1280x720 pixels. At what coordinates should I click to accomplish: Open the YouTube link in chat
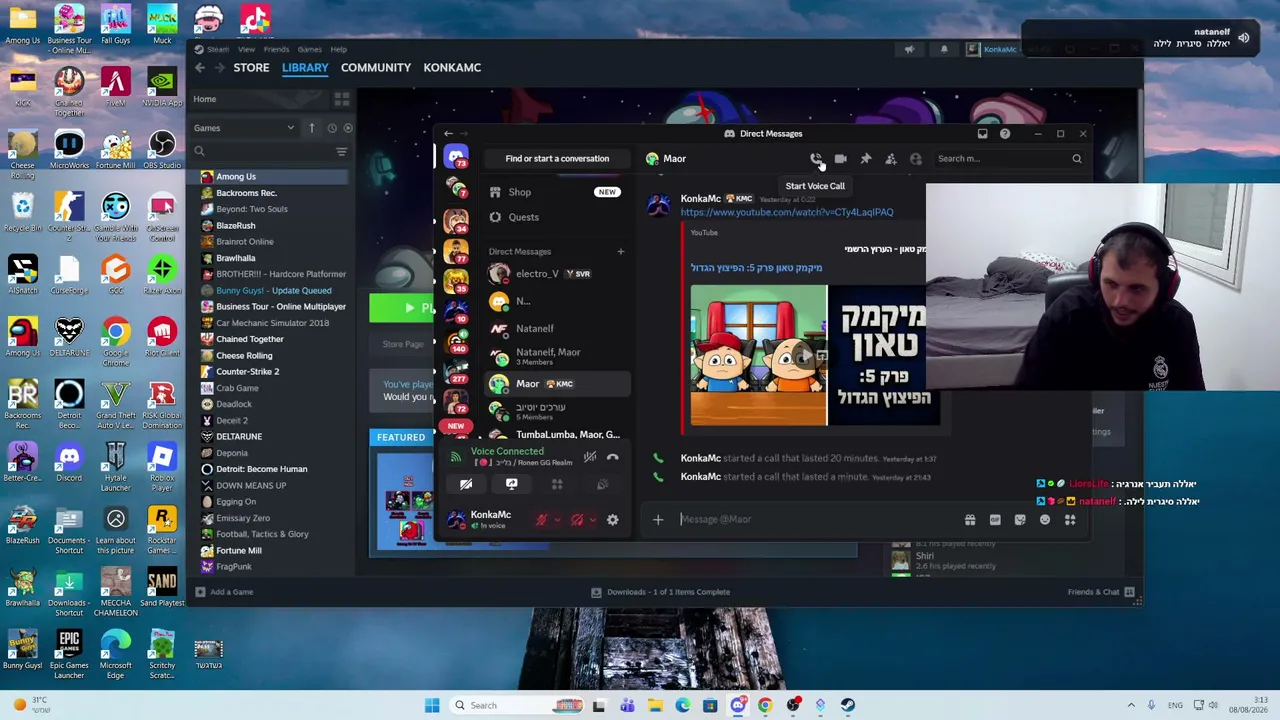pos(787,212)
